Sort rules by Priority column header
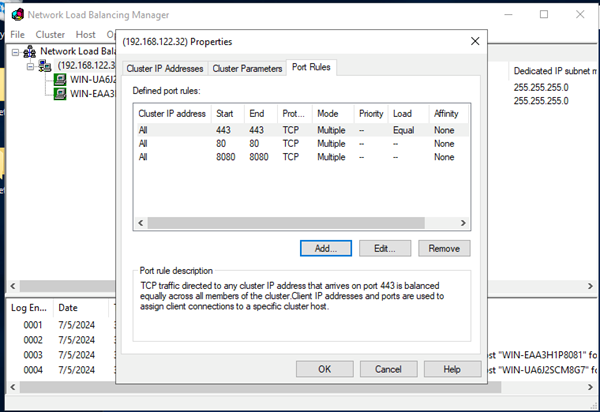The image size is (600, 412). click(x=371, y=114)
